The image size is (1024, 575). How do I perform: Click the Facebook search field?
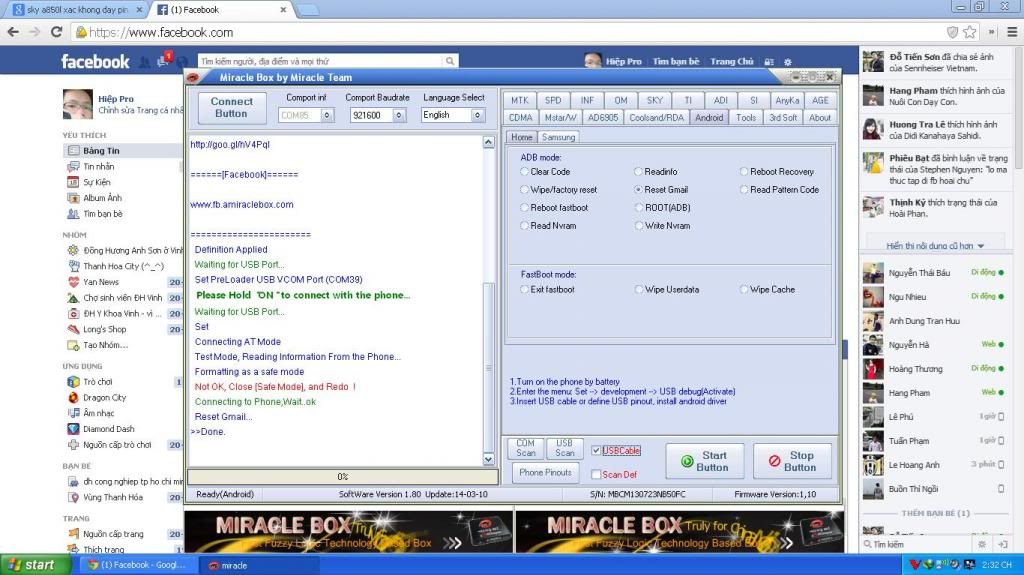[320, 61]
